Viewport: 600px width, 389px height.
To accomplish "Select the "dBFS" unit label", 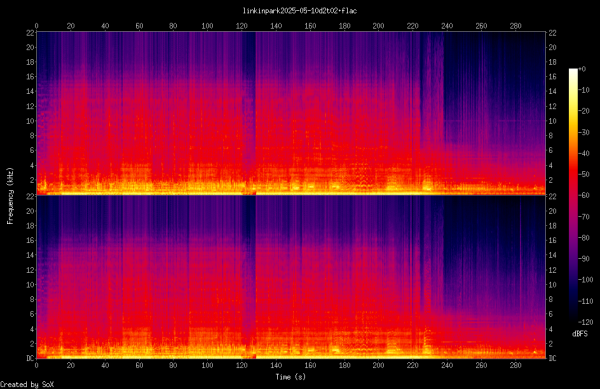I will 580,334.
